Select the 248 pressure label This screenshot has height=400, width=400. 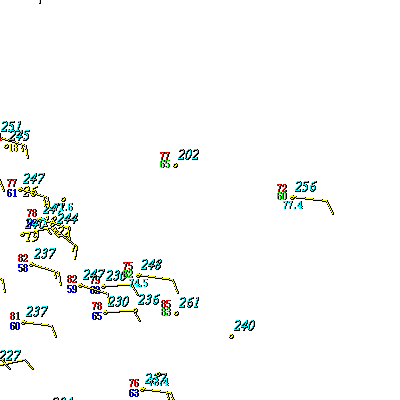(152, 265)
